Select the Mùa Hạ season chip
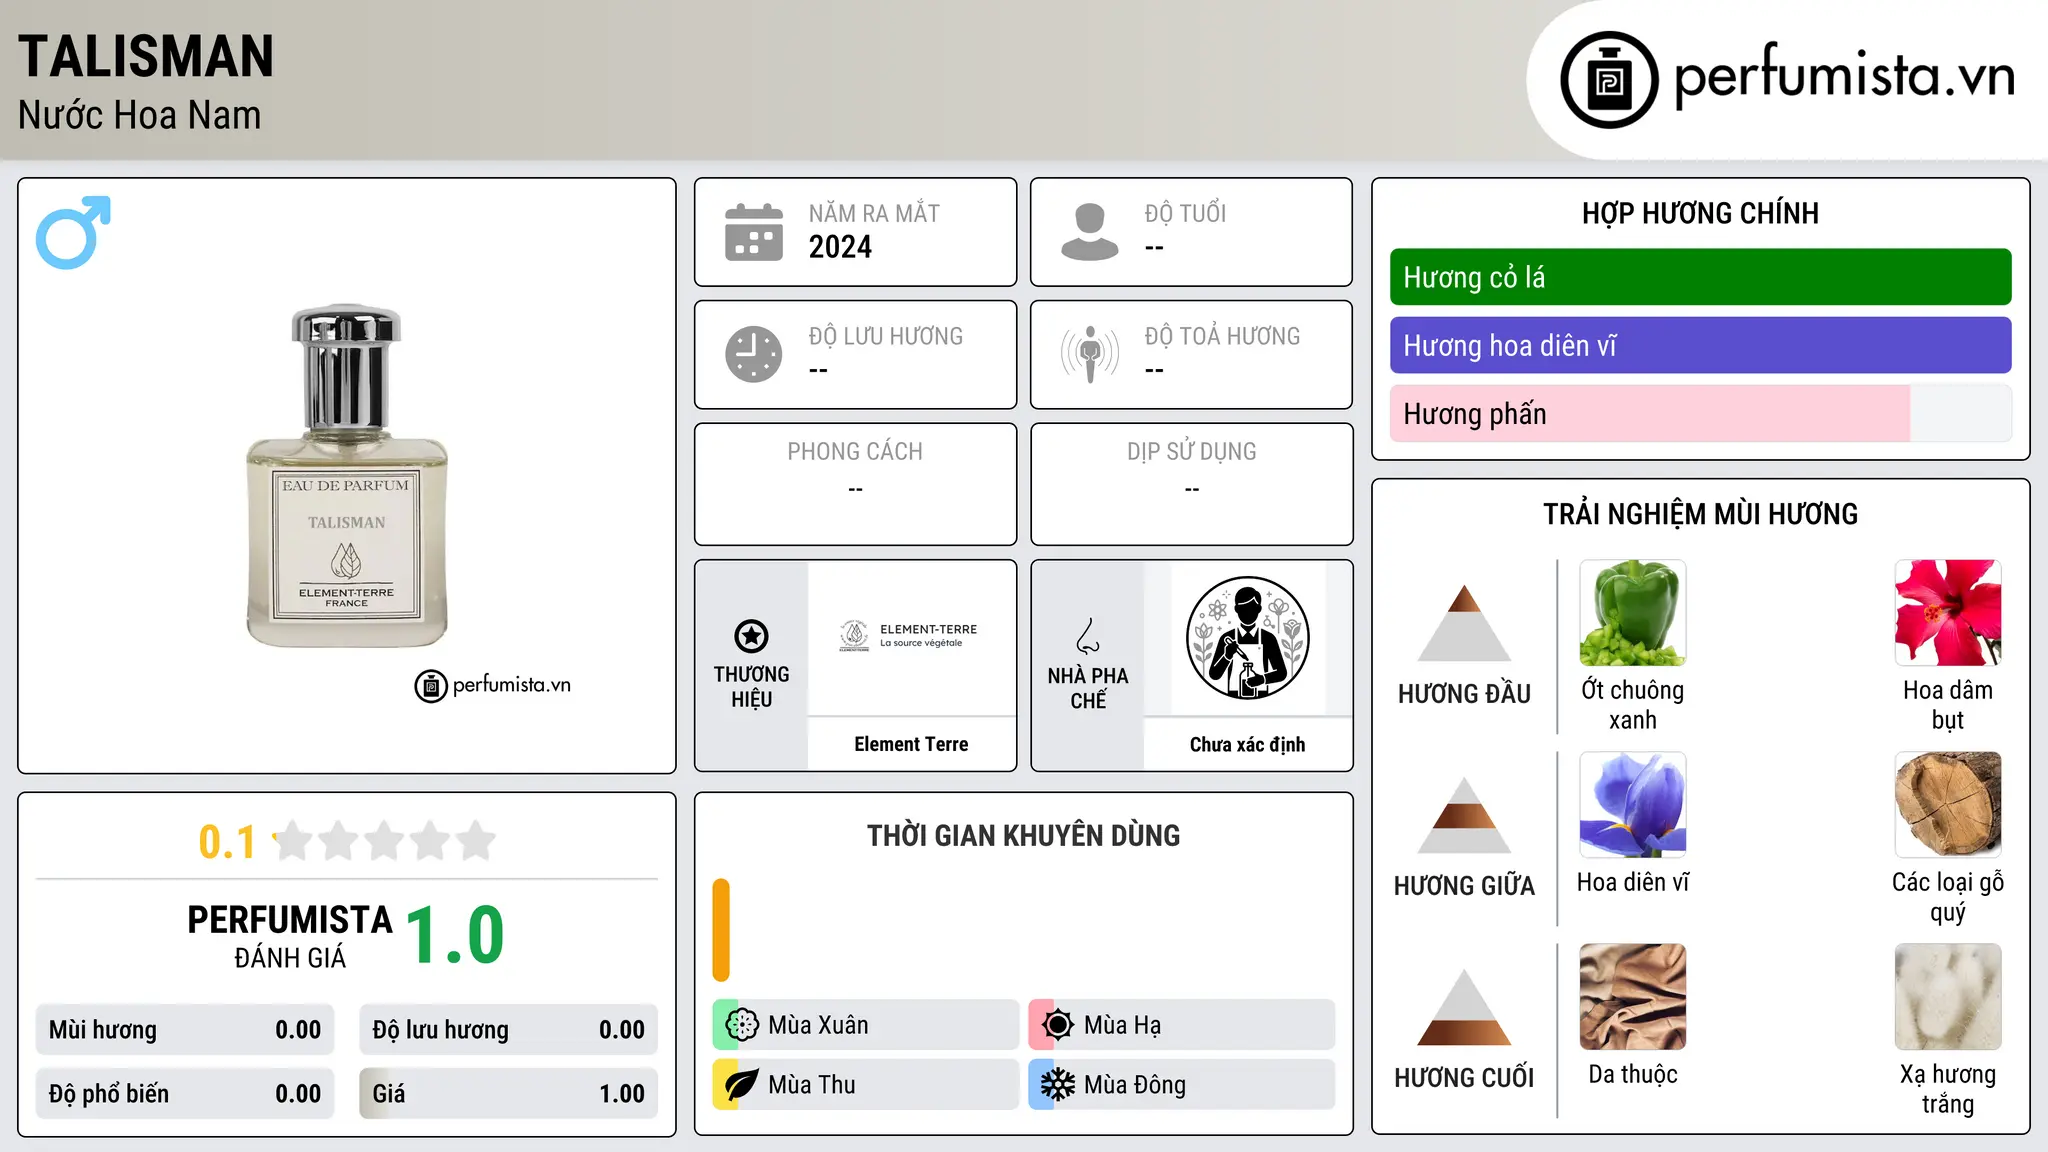The height and width of the screenshot is (1152, 2048). (1182, 1025)
